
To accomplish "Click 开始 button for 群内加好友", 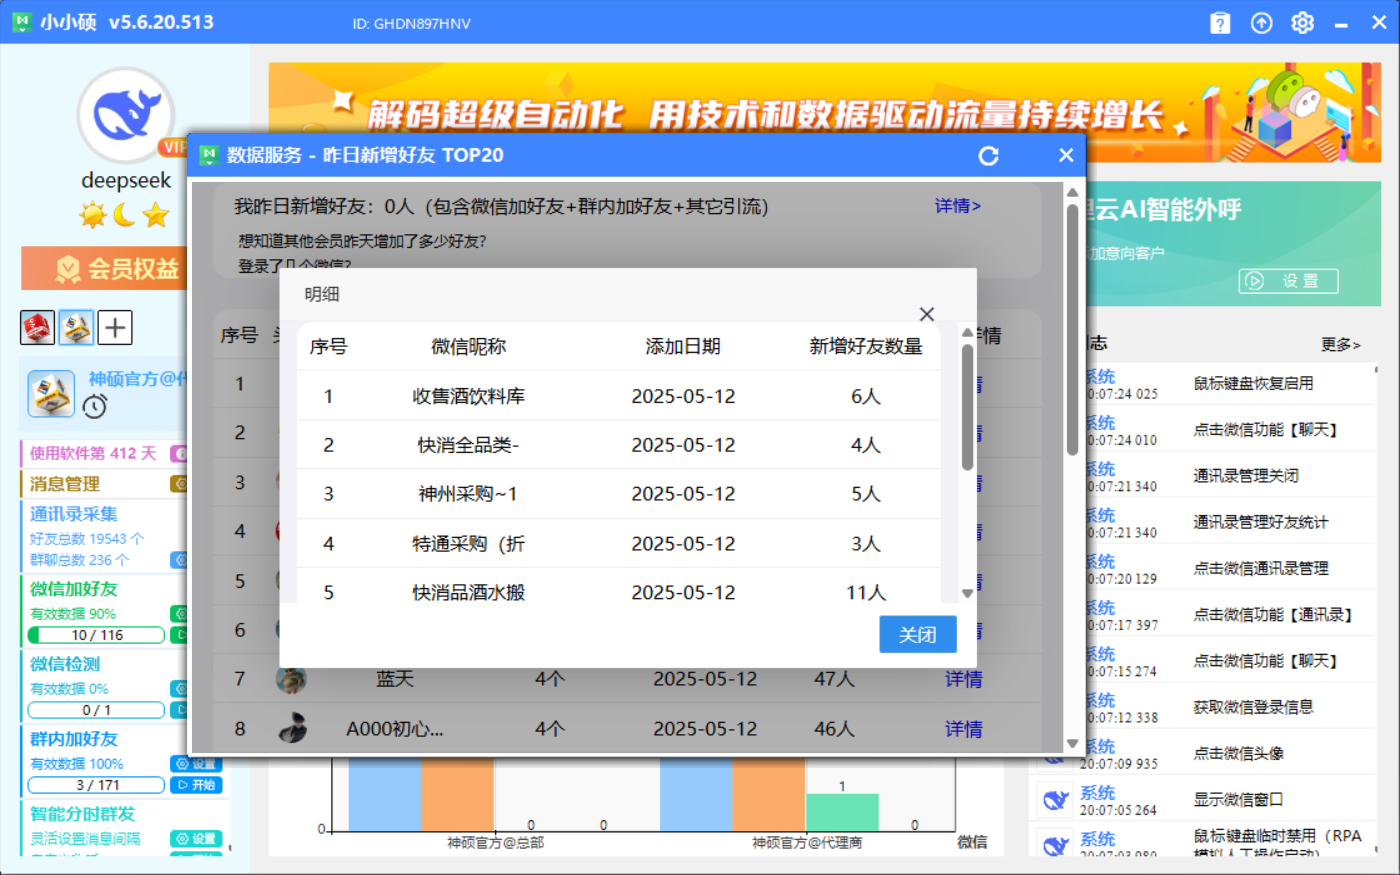I will click(195, 785).
